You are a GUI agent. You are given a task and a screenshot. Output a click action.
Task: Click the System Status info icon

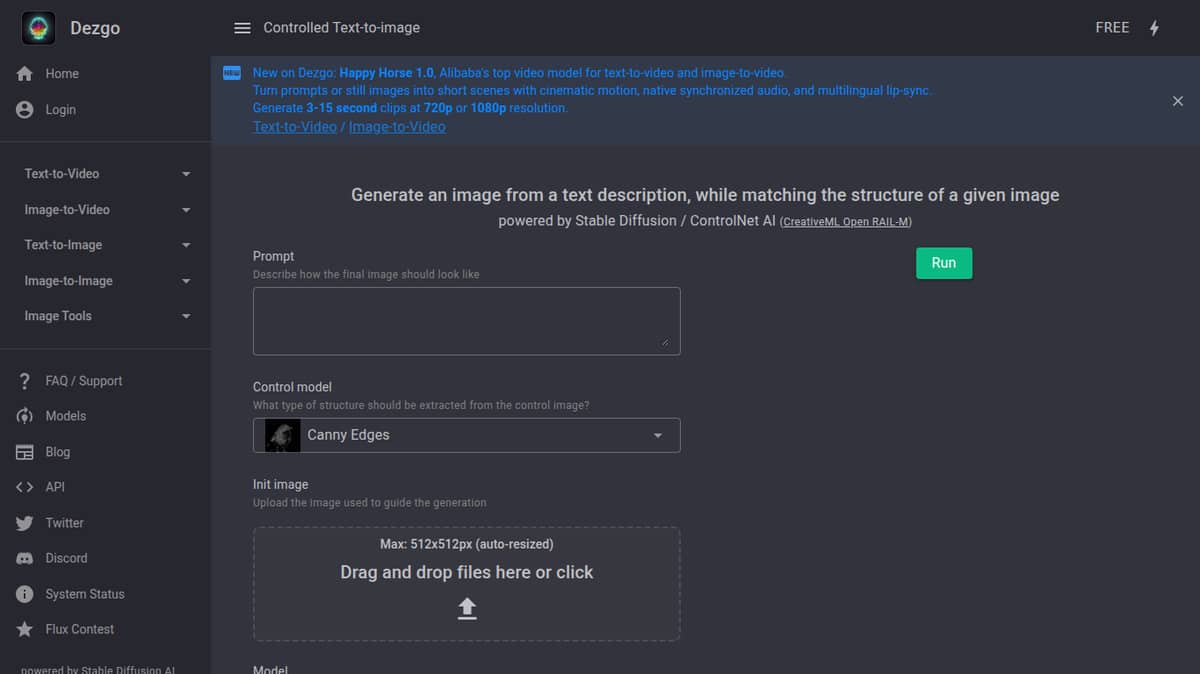[x=25, y=594]
